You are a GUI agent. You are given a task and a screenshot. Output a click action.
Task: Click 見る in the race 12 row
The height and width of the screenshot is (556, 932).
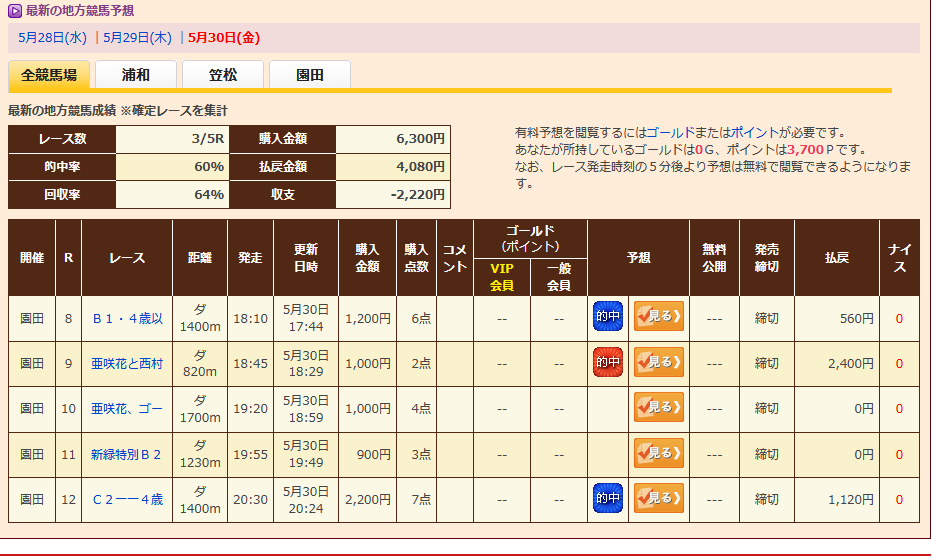click(658, 498)
